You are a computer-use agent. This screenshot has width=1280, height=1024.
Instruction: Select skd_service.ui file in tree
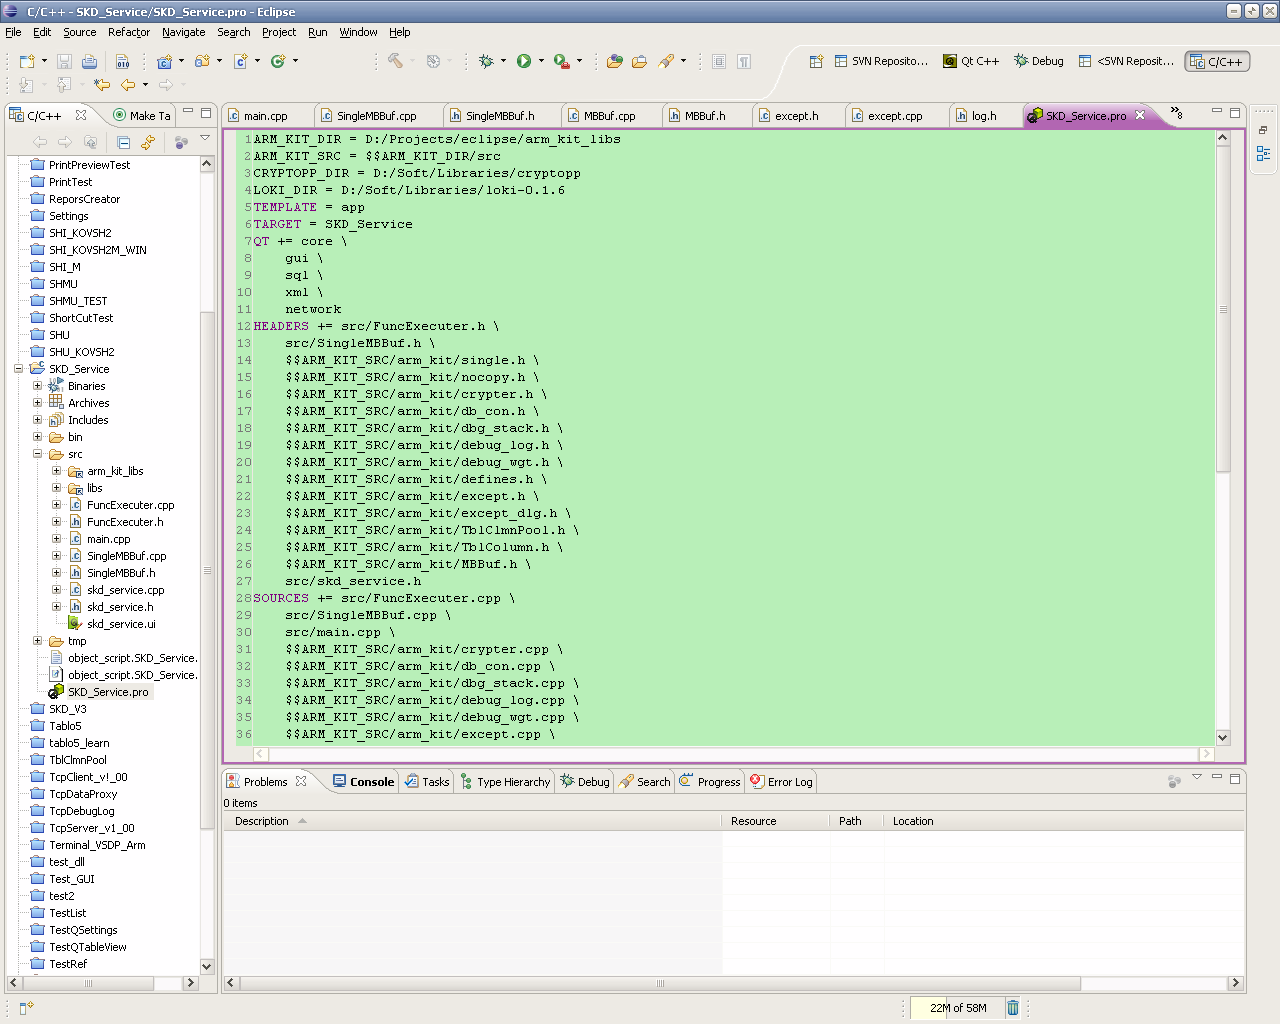click(x=121, y=624)
